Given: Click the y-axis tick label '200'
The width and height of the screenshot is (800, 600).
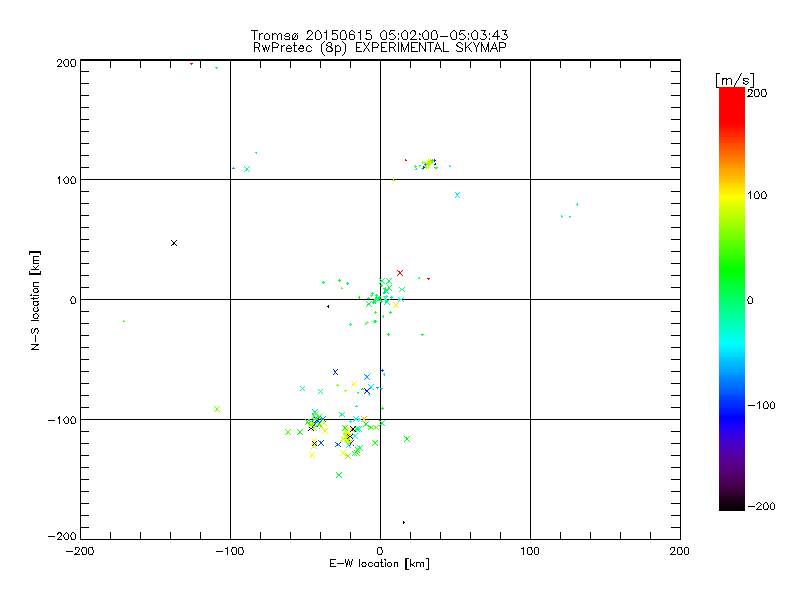Looking at the screenshot, I should click(66, 63).
